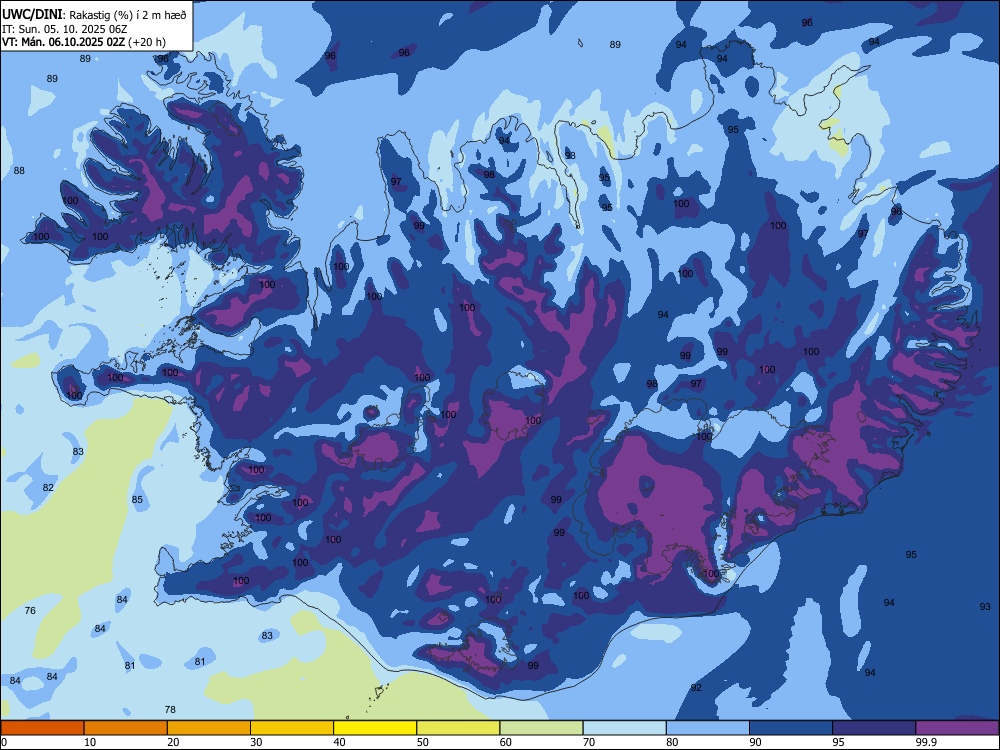The height and width of the screenshot is (750, 1000).
Task: Click the '78' humidity value on the map
Action: [170, 710]
